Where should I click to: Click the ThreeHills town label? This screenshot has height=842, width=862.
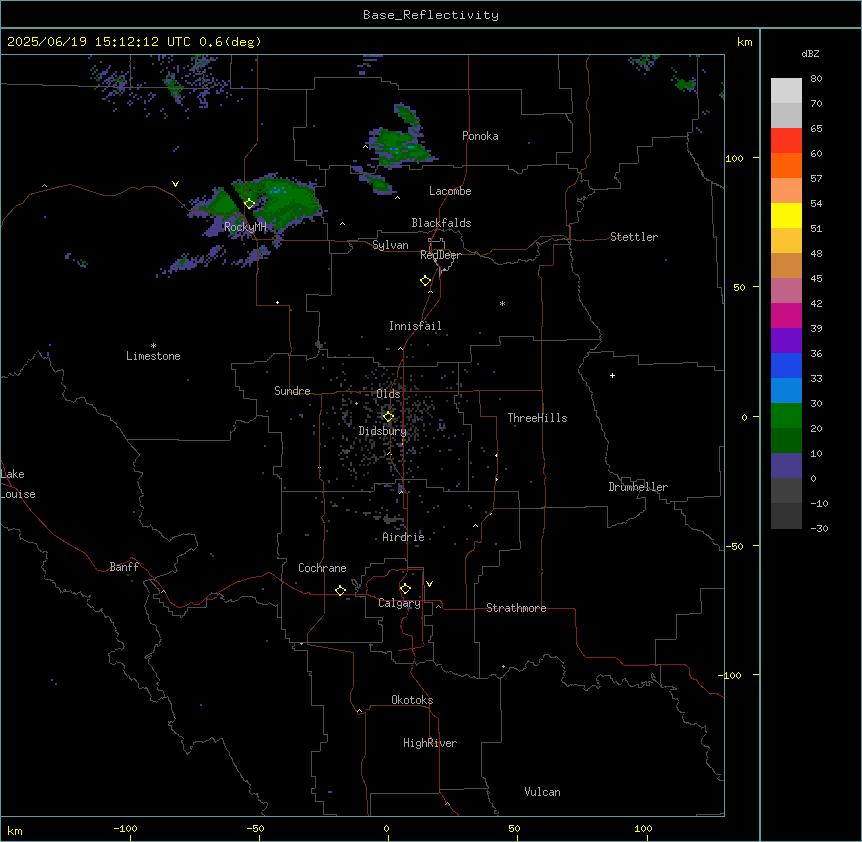537,418
